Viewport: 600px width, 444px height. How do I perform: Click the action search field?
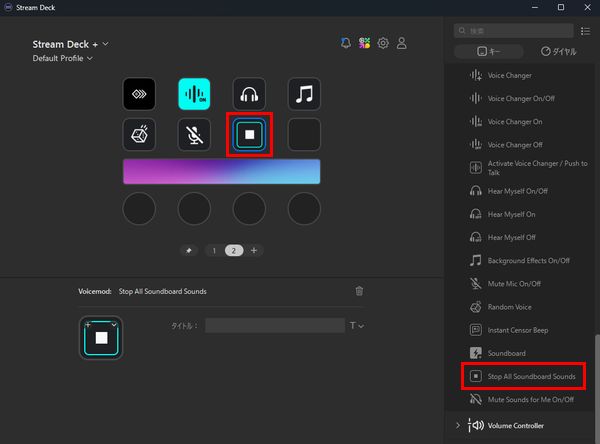coord(514,31)
